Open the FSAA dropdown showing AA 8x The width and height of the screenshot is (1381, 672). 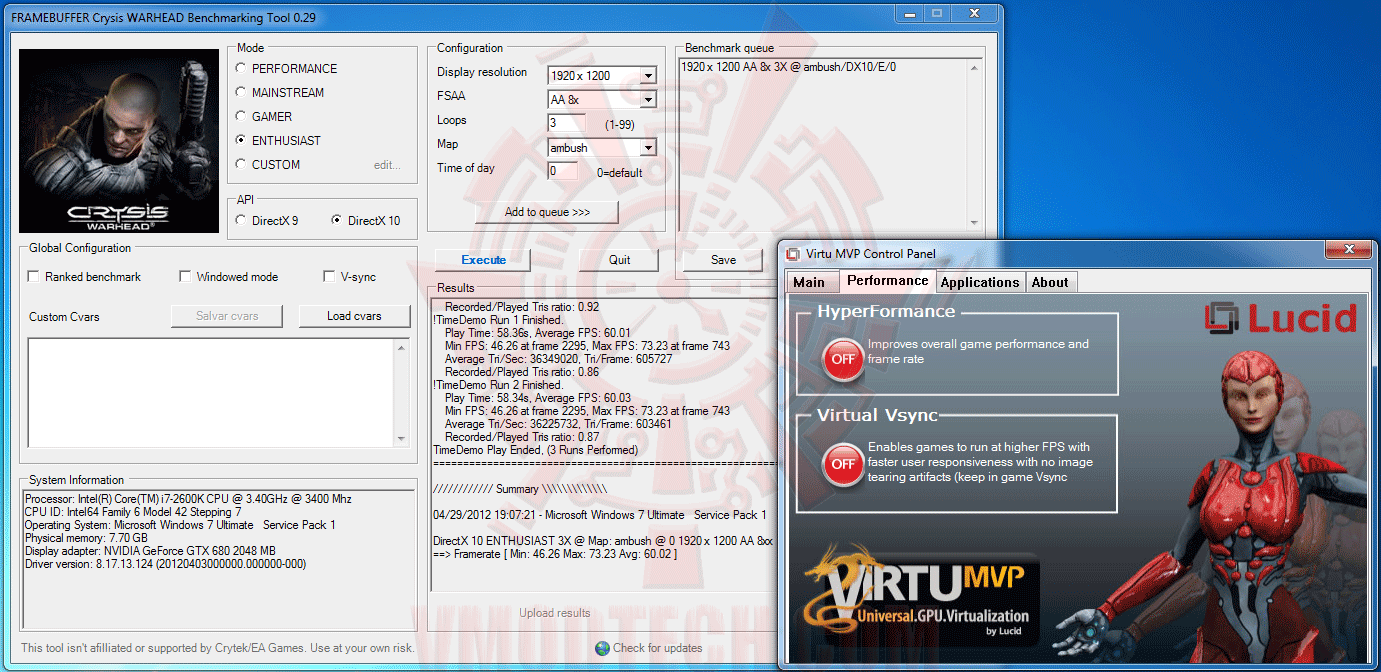[x=648, y=100]
